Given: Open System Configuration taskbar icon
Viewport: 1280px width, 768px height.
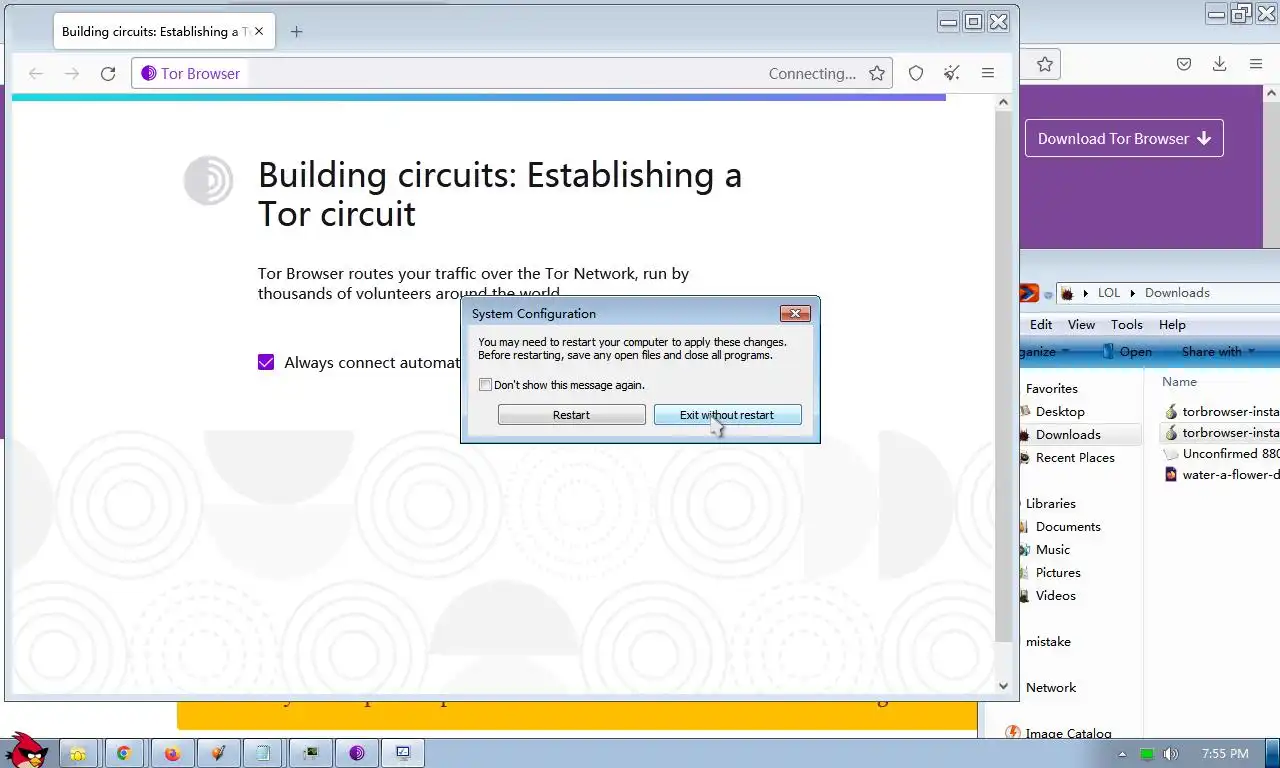Looking at the screenshot, I should click(403, 753).
